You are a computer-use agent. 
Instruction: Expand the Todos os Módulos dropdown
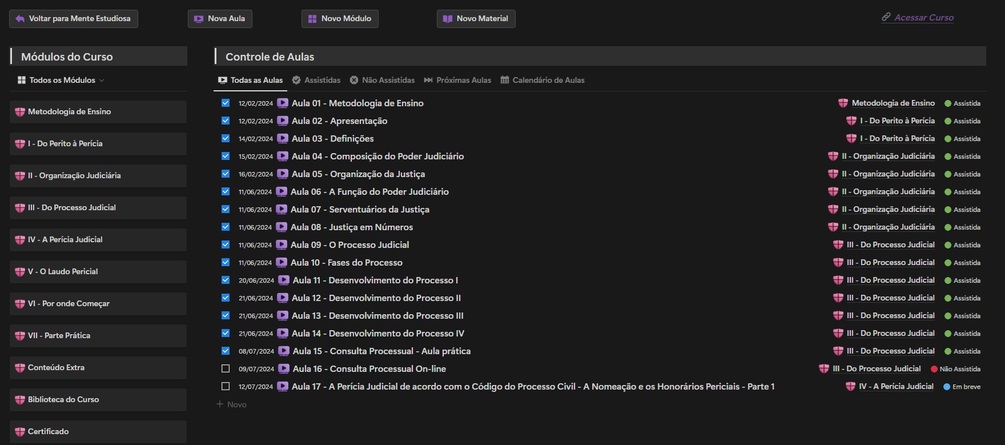[x=61, y=80]
